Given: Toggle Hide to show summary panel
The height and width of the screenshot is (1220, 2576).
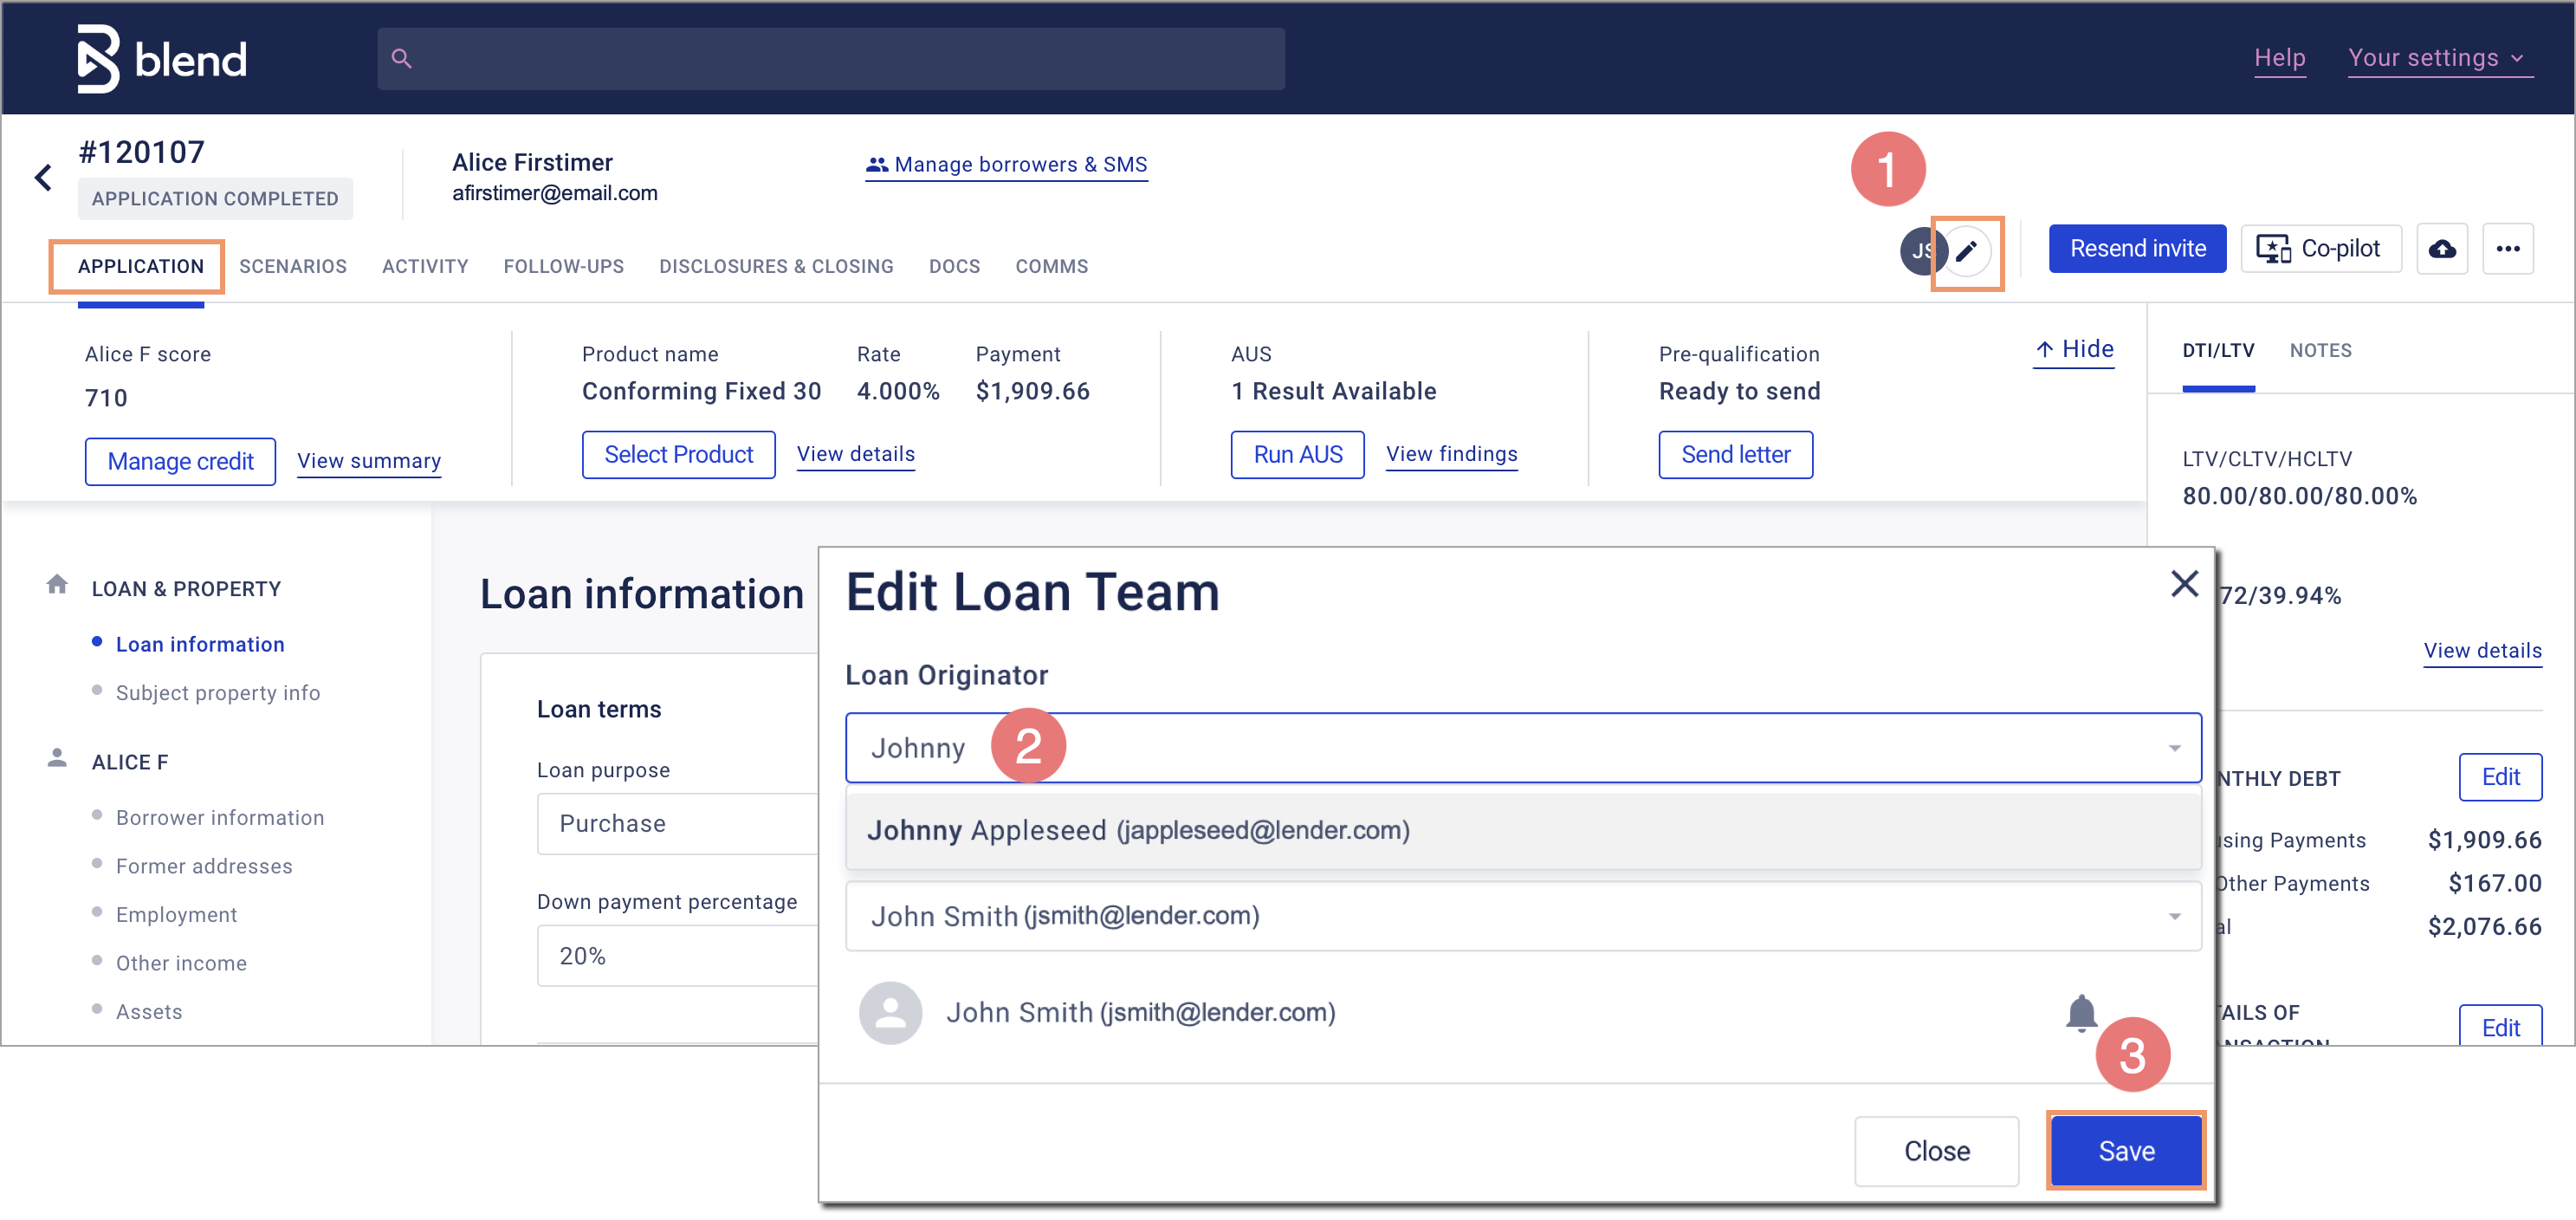Looking at the screenshot, I should click(x=2074, y=350).
